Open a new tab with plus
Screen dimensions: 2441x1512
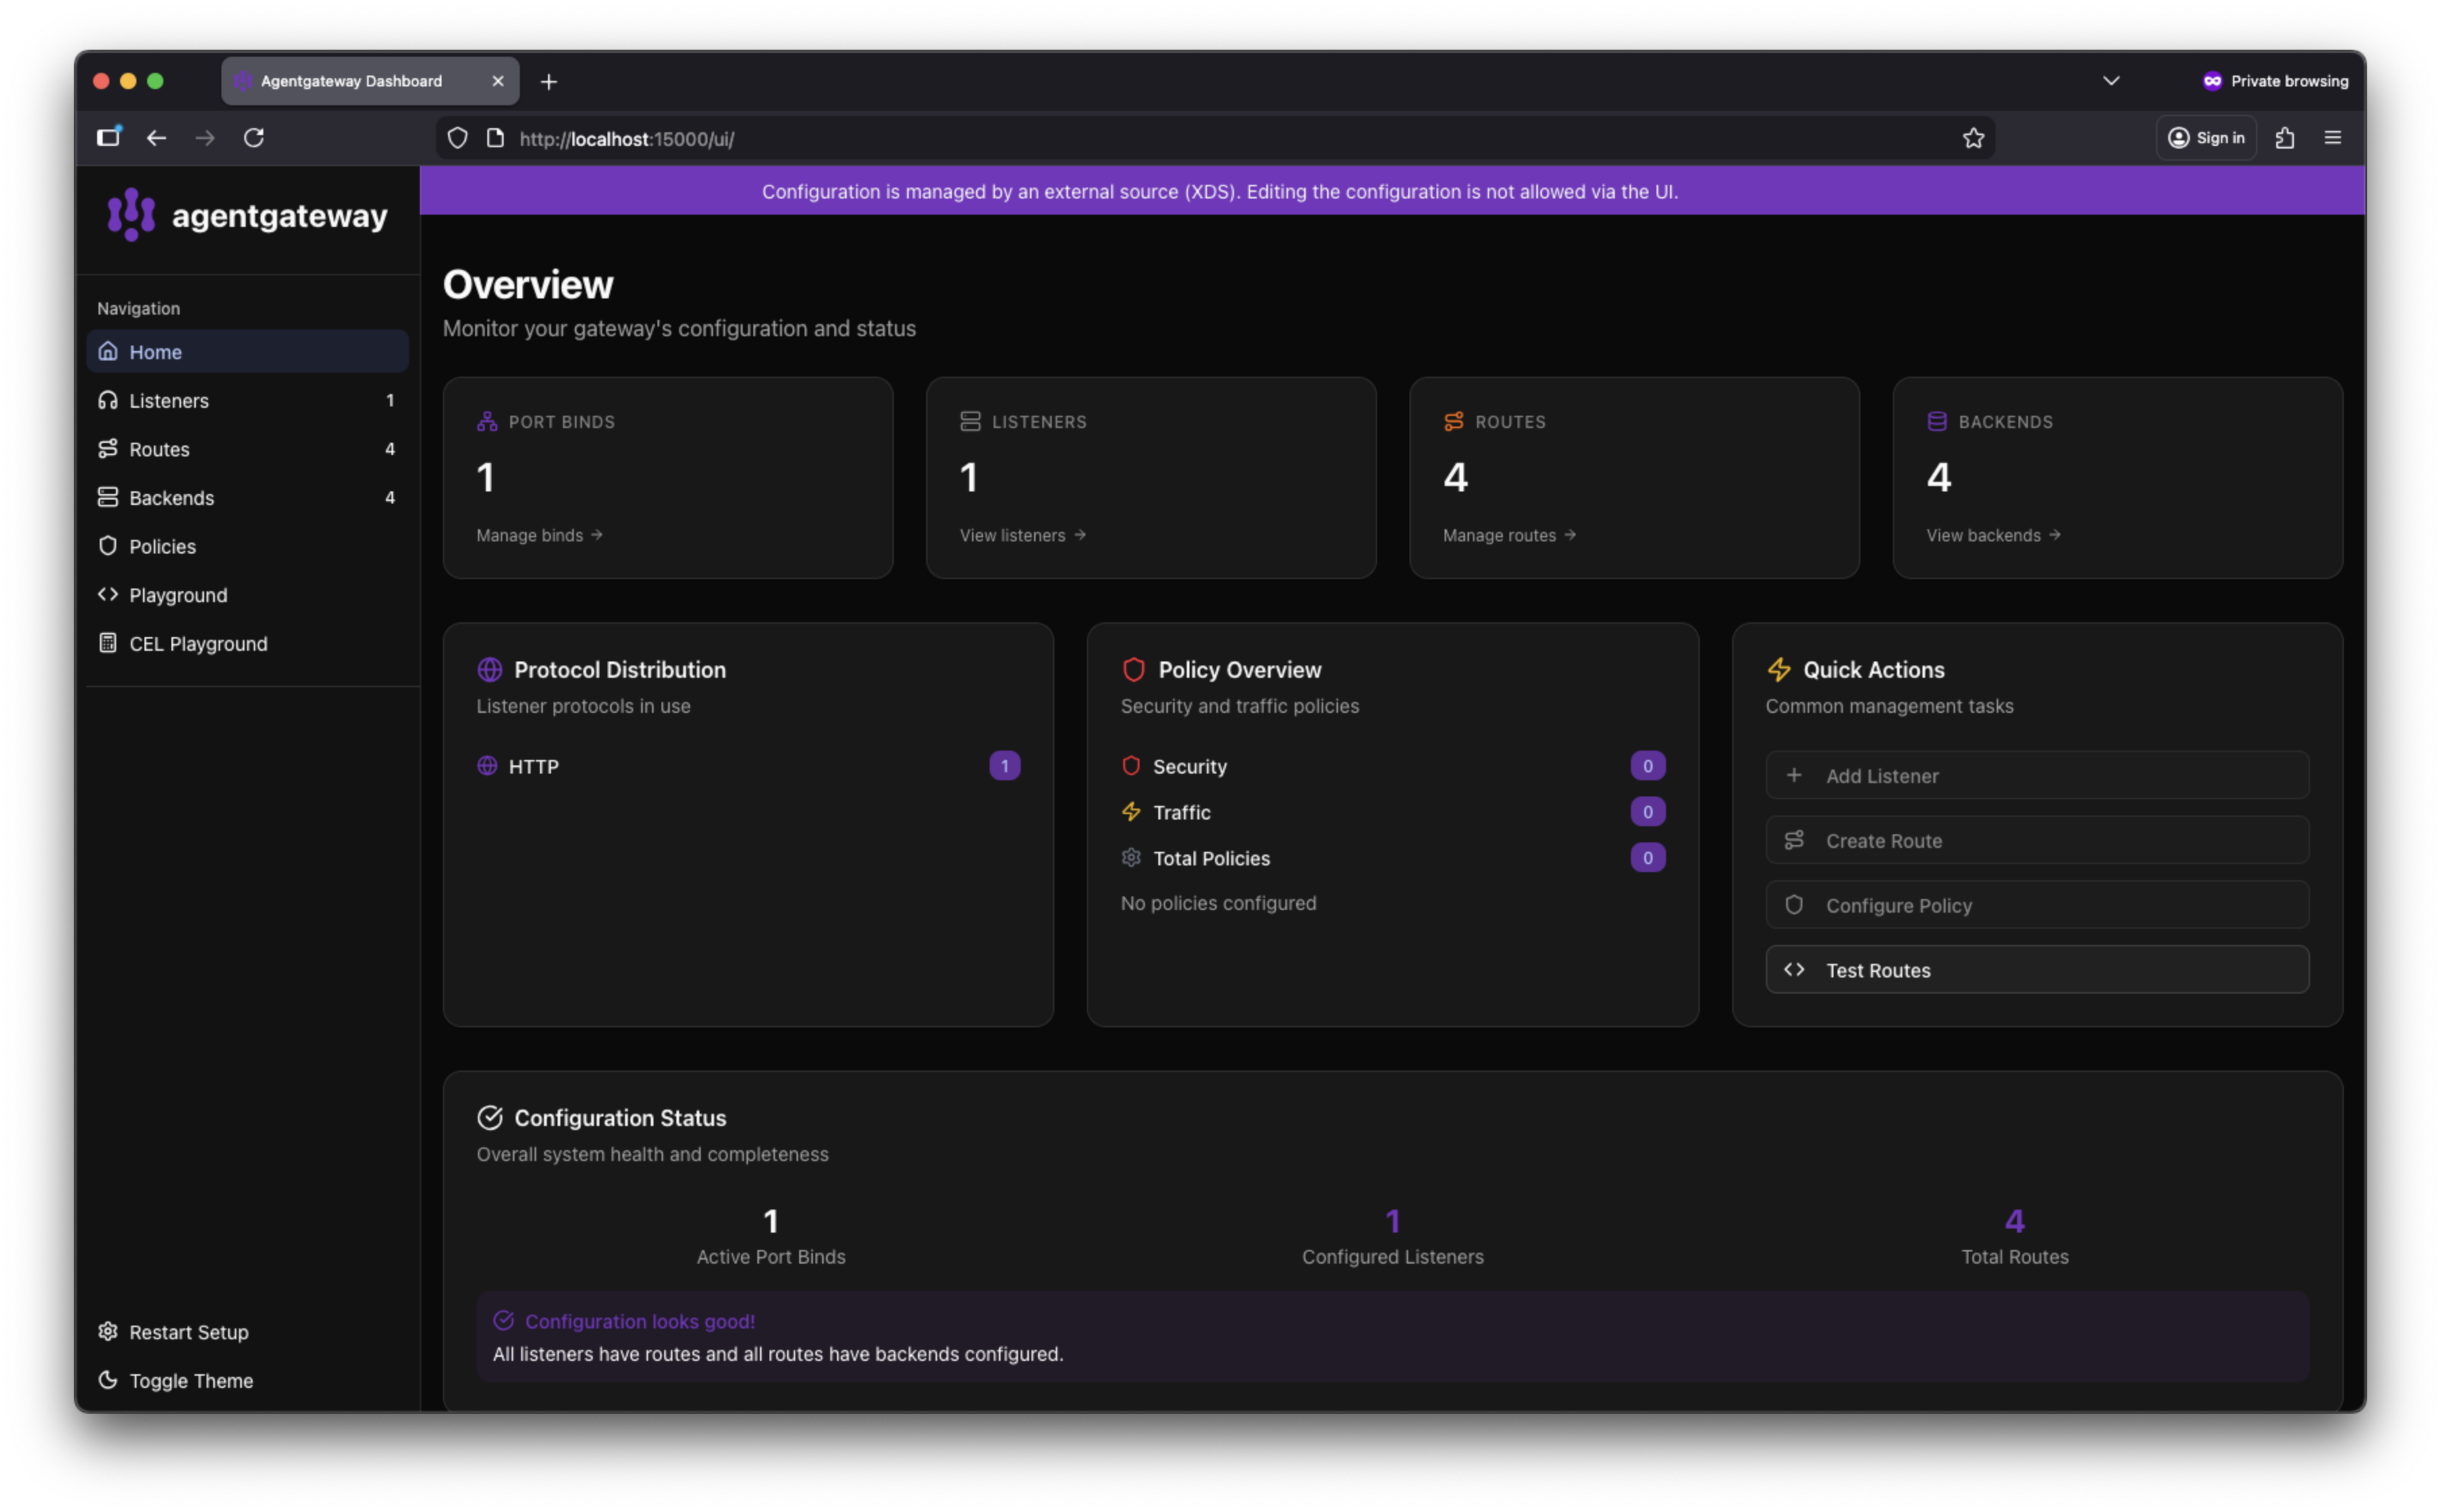pyautogui.click(x=549, y=82)
